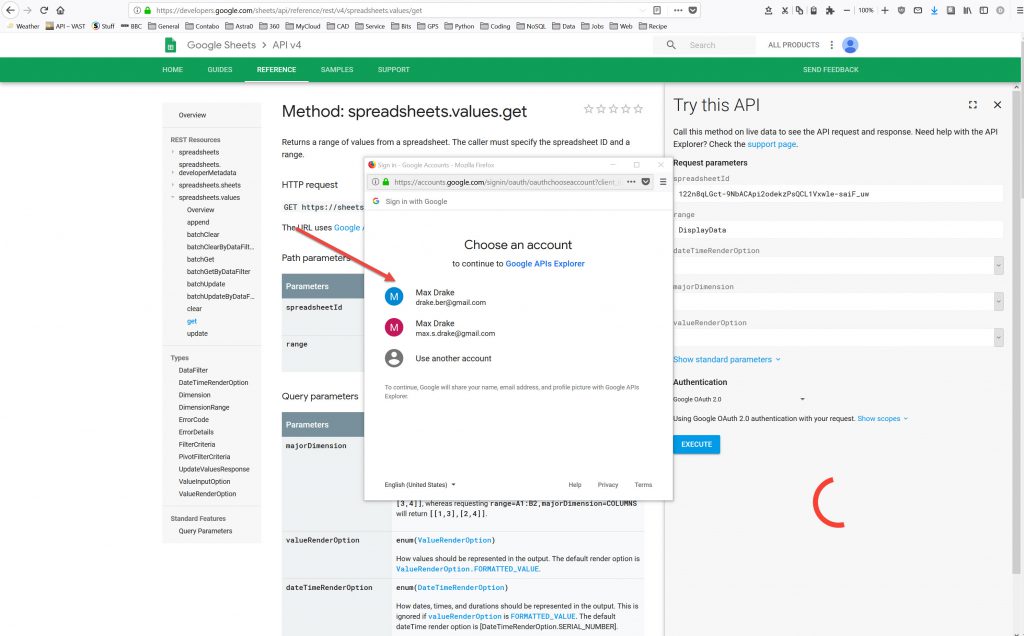Open the Google OAuth 2.0 authentication dropdown
Image resolution: width=1024 pixels, height=636 pixels.
pos(740,399)
